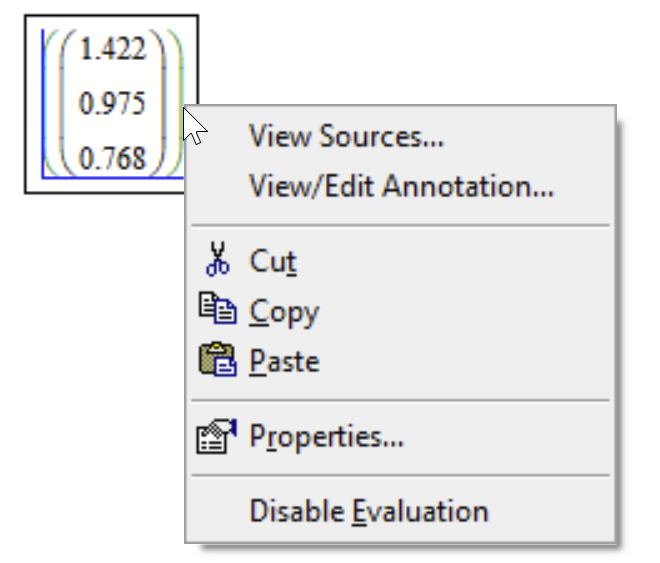Click the scissors Cut icon
Image resolution: width=660 pixels, height=563 pixels.
[x=215, y=261]
